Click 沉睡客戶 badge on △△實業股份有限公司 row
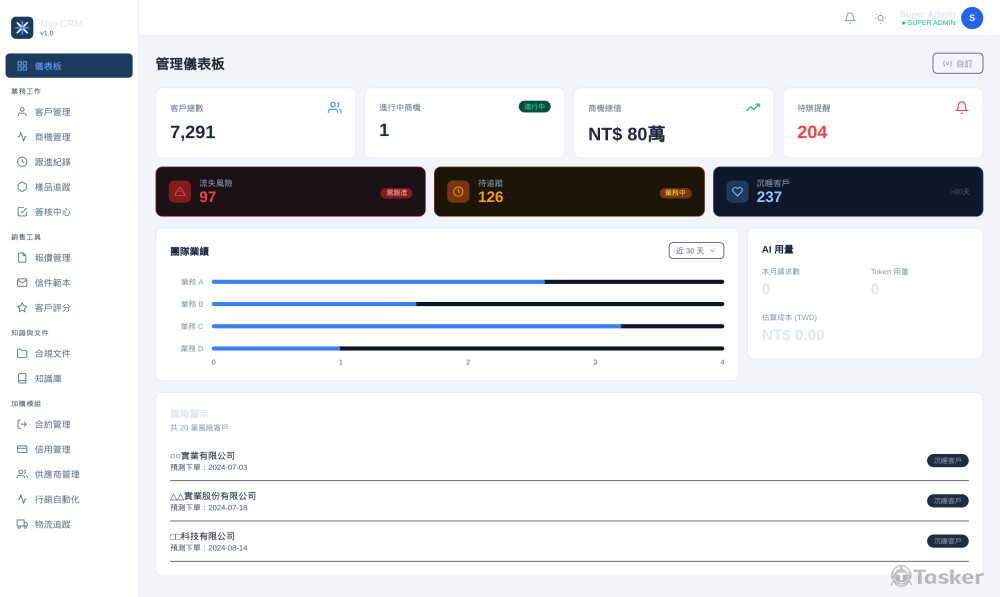Image resolution: width=1000 pixels, height=597 pixels. pyautogui.click(x=948, y=501)
